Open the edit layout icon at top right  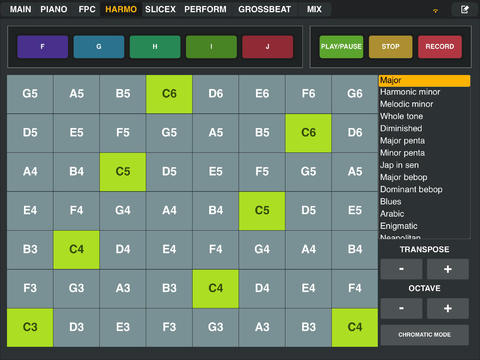[464, 9]
